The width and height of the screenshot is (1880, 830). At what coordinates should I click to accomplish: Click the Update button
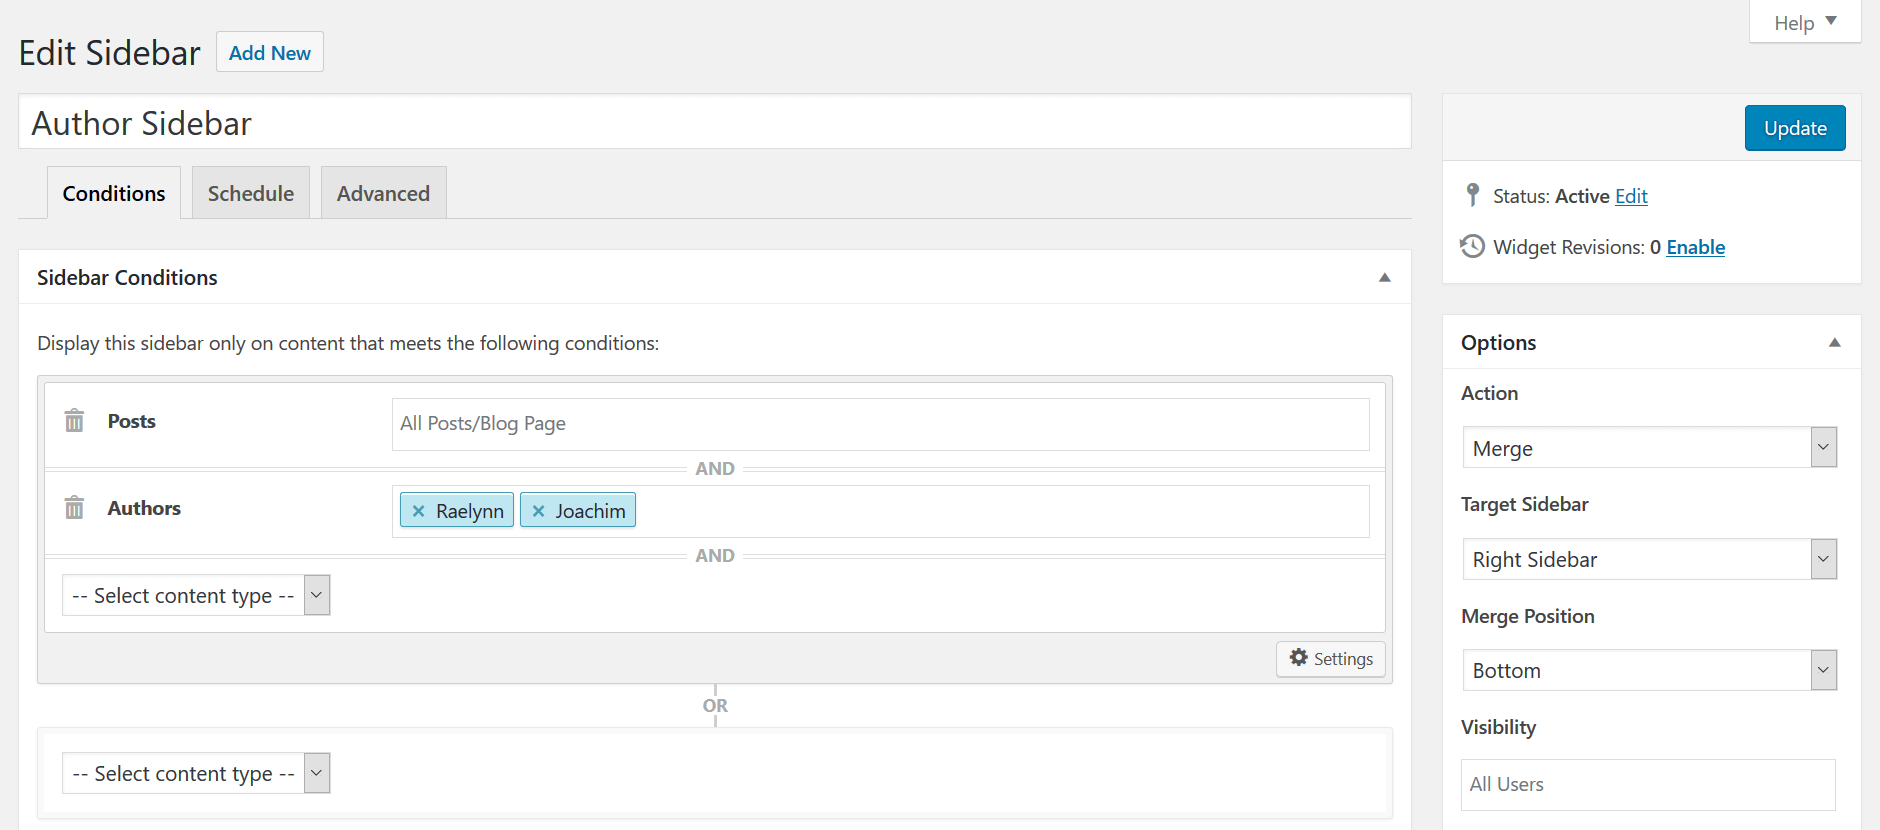click(1794, 128)
